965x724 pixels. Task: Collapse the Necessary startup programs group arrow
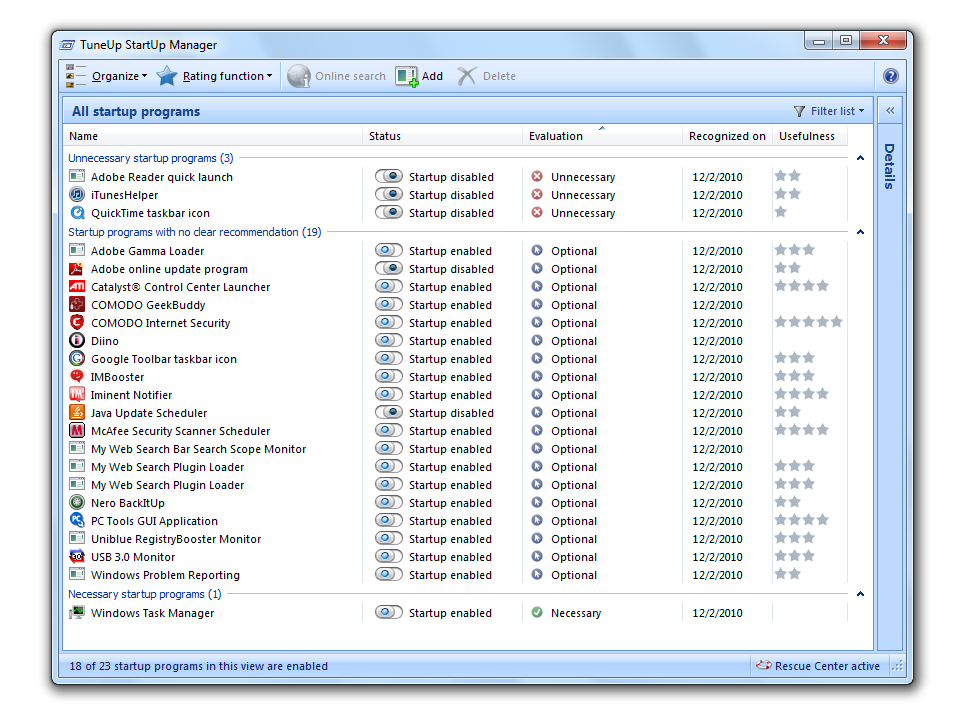coord(860,594)
